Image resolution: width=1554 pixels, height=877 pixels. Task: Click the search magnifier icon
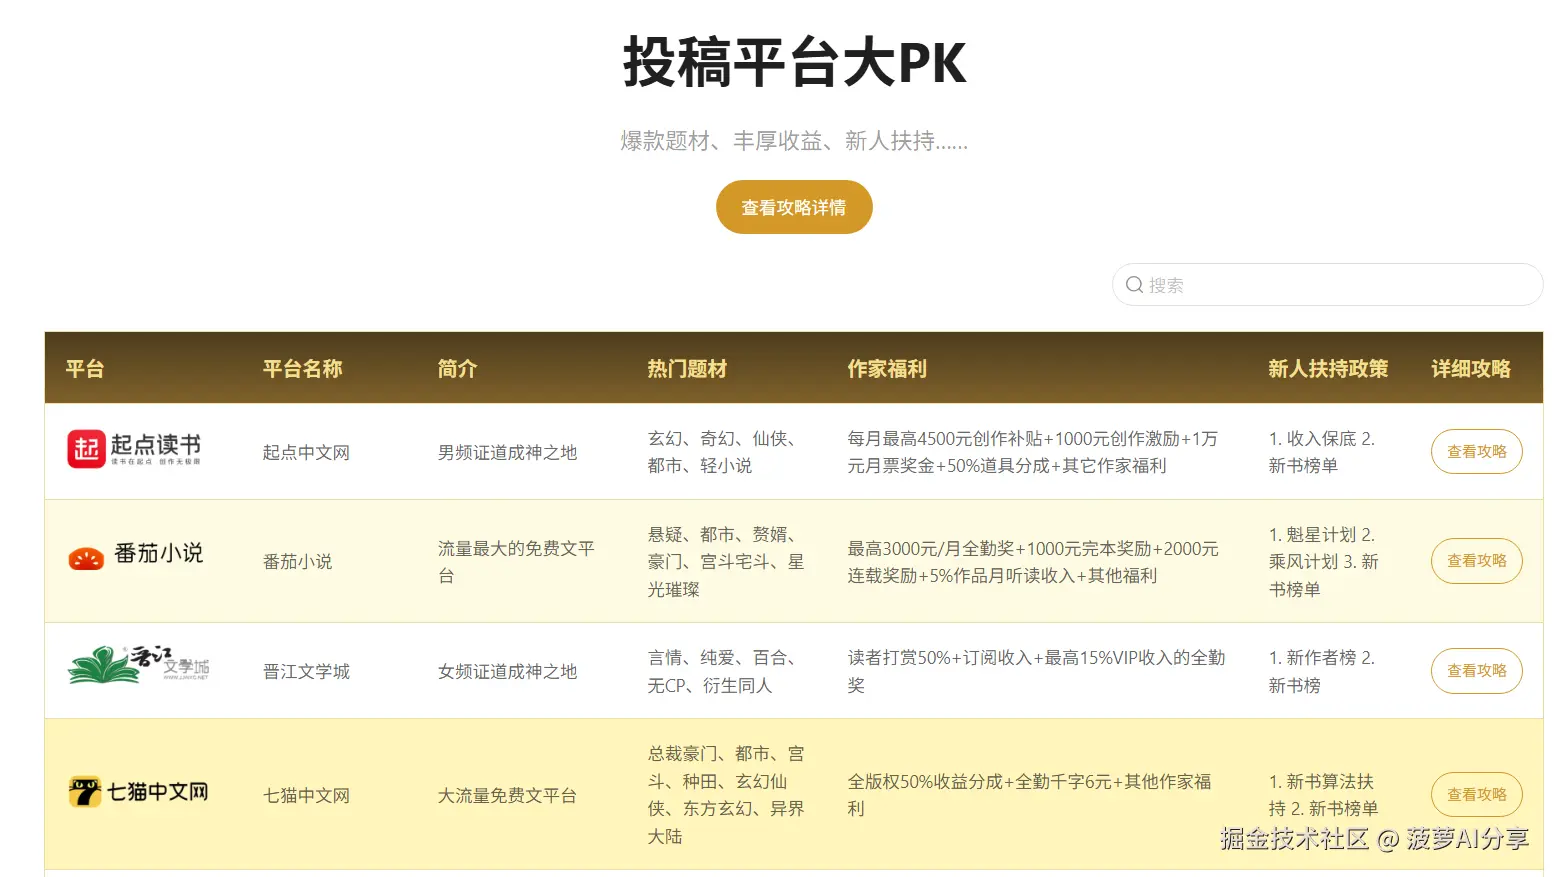[1134, 285]
